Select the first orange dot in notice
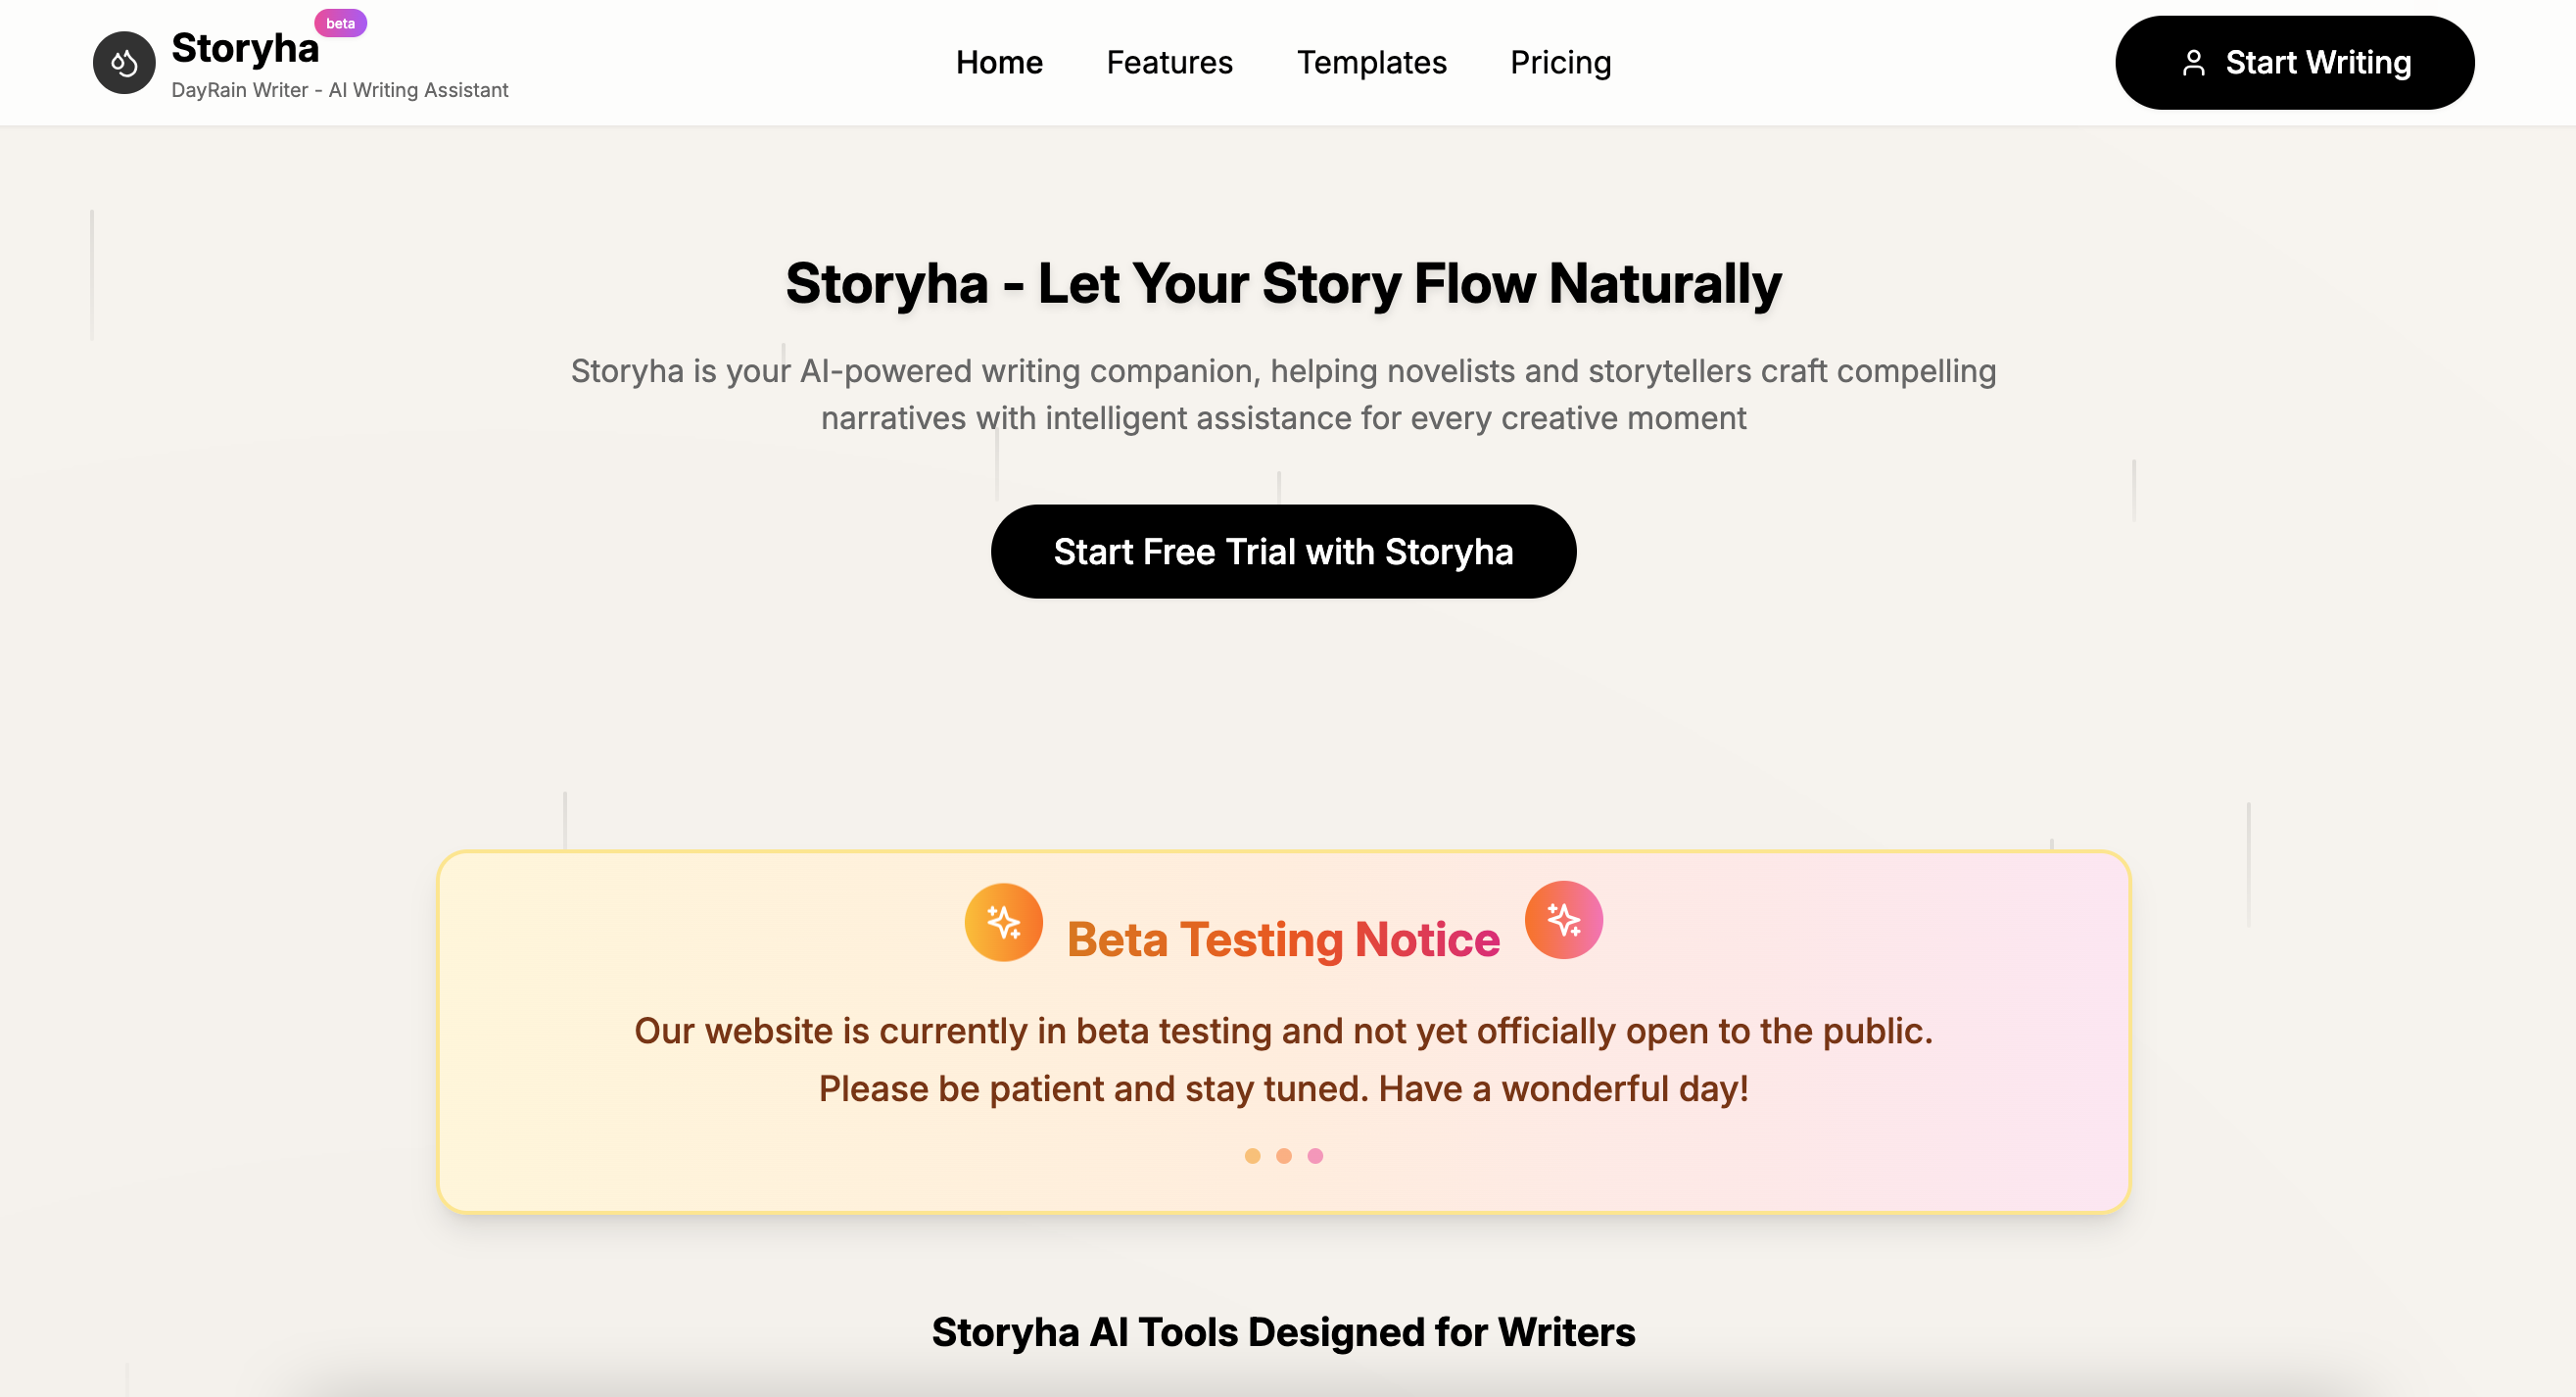Screen dimensions: 2576x1397 (x=1252, y=1156)
